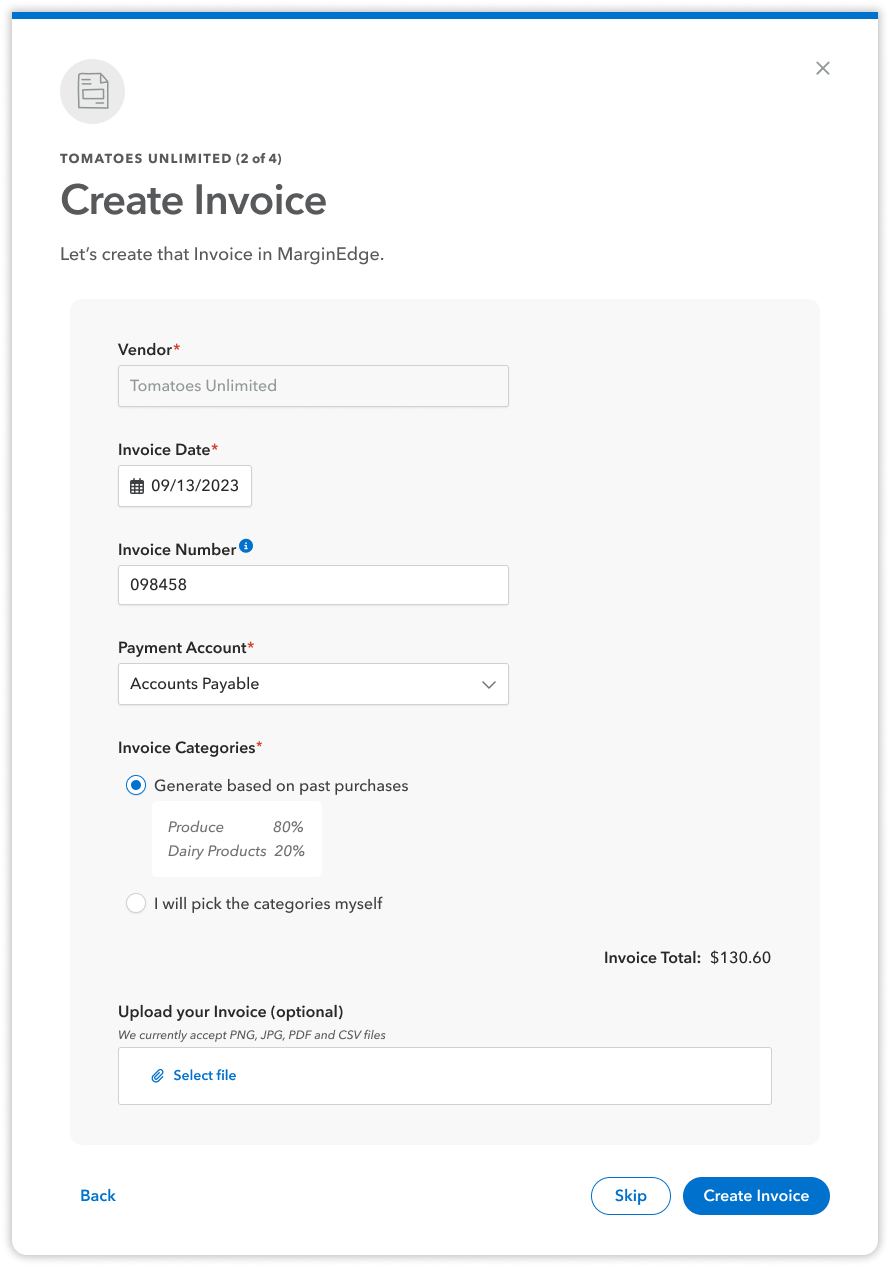Viewport: 890px width, 1267px height.
Task: Click the Create Invoice heading
Action: click(194, 200)
